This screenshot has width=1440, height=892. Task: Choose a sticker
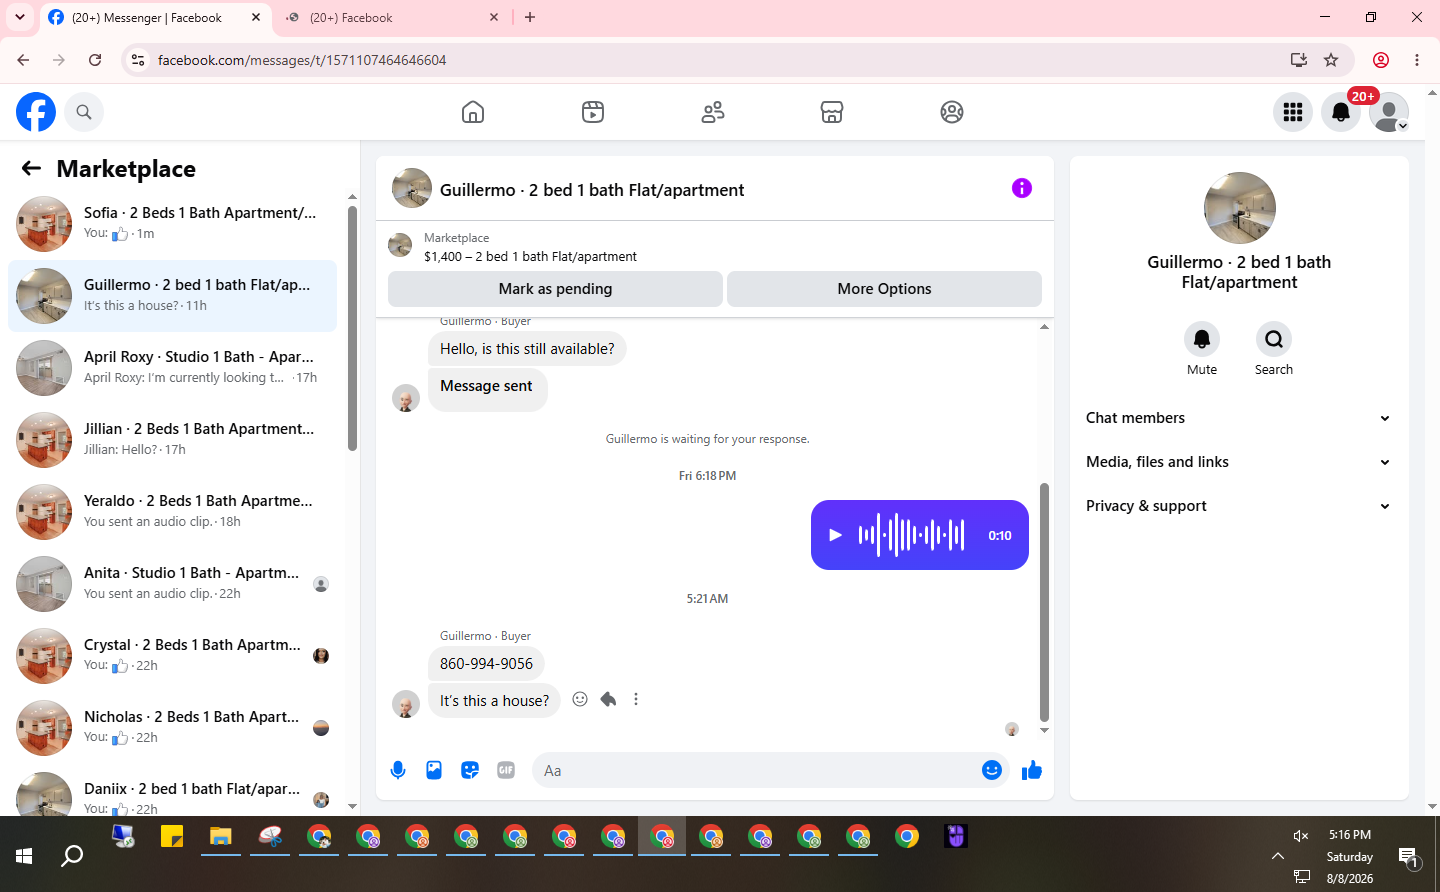tap(470, 770)
